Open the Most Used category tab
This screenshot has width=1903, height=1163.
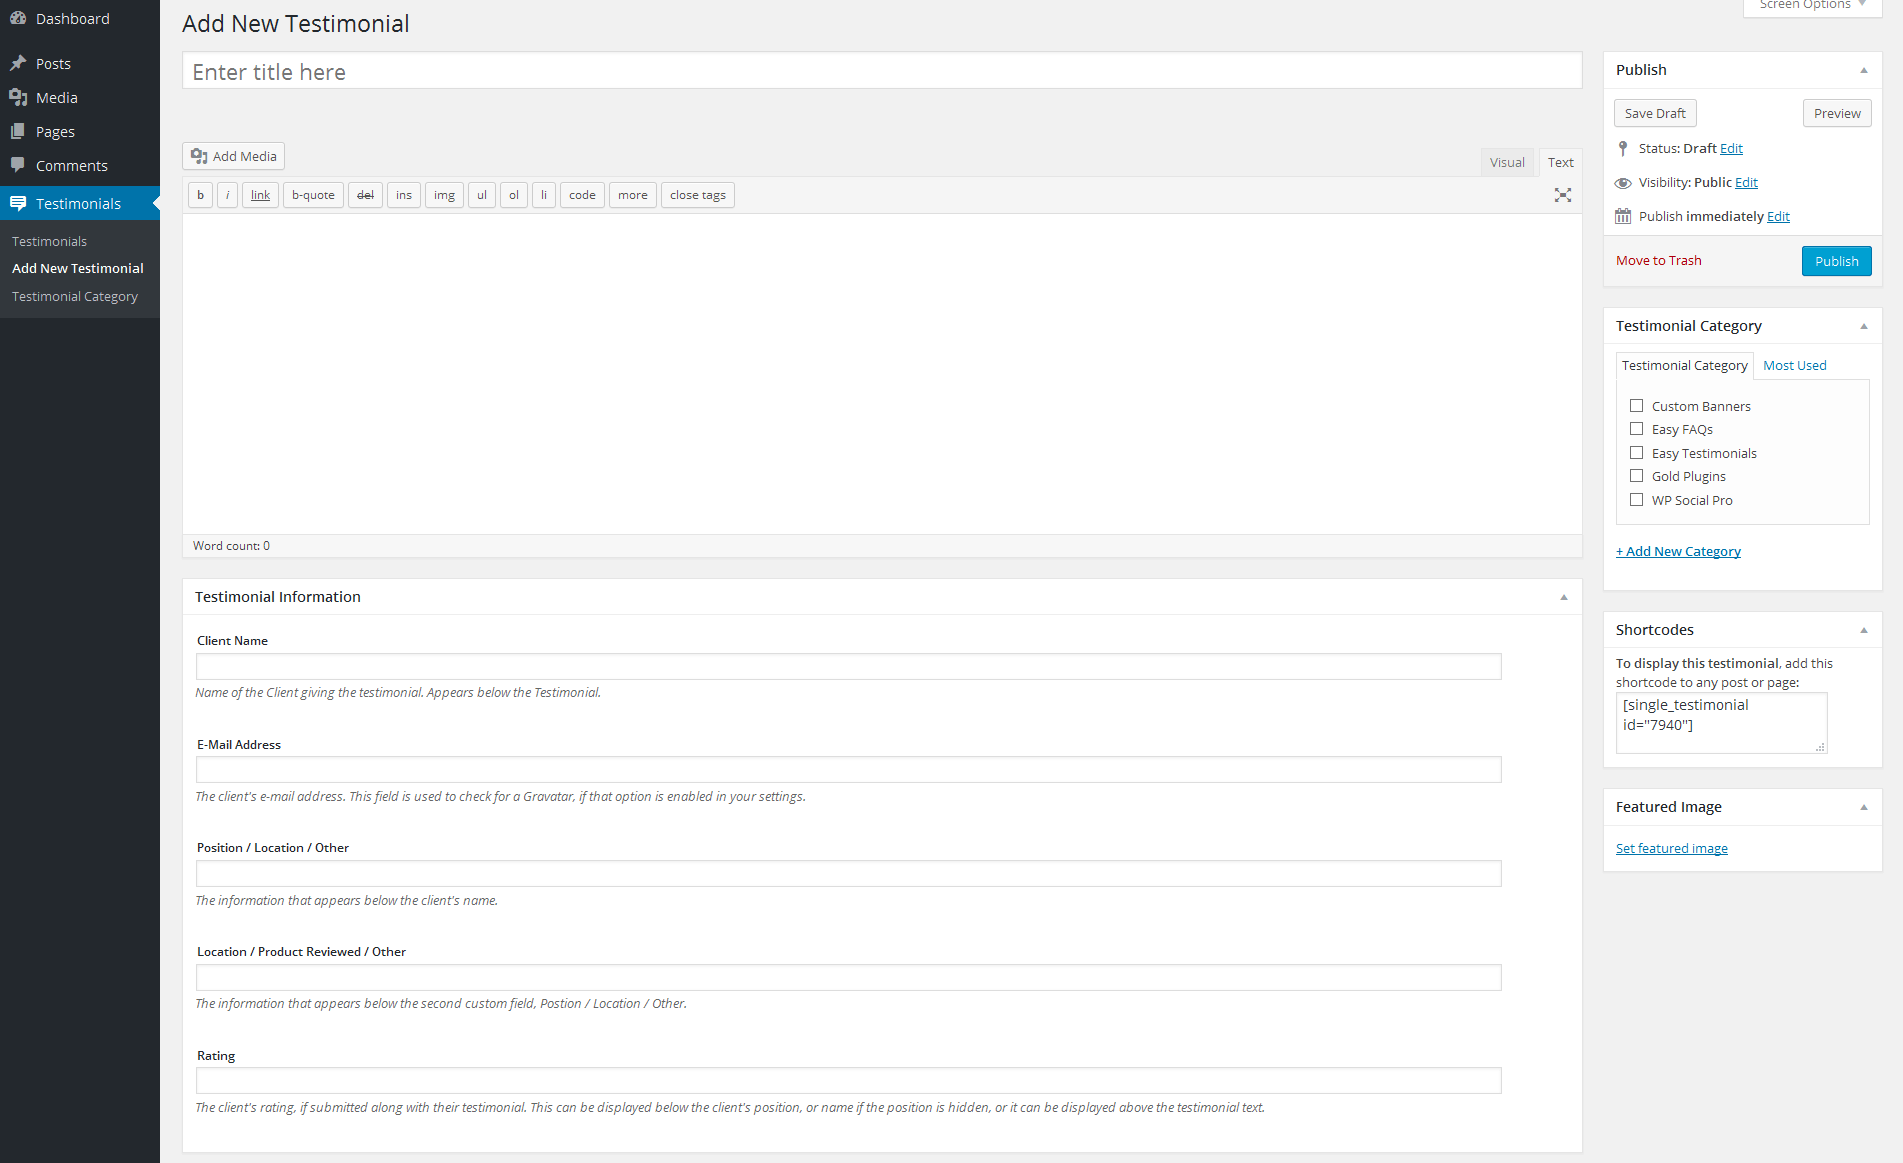point(1794,365)
